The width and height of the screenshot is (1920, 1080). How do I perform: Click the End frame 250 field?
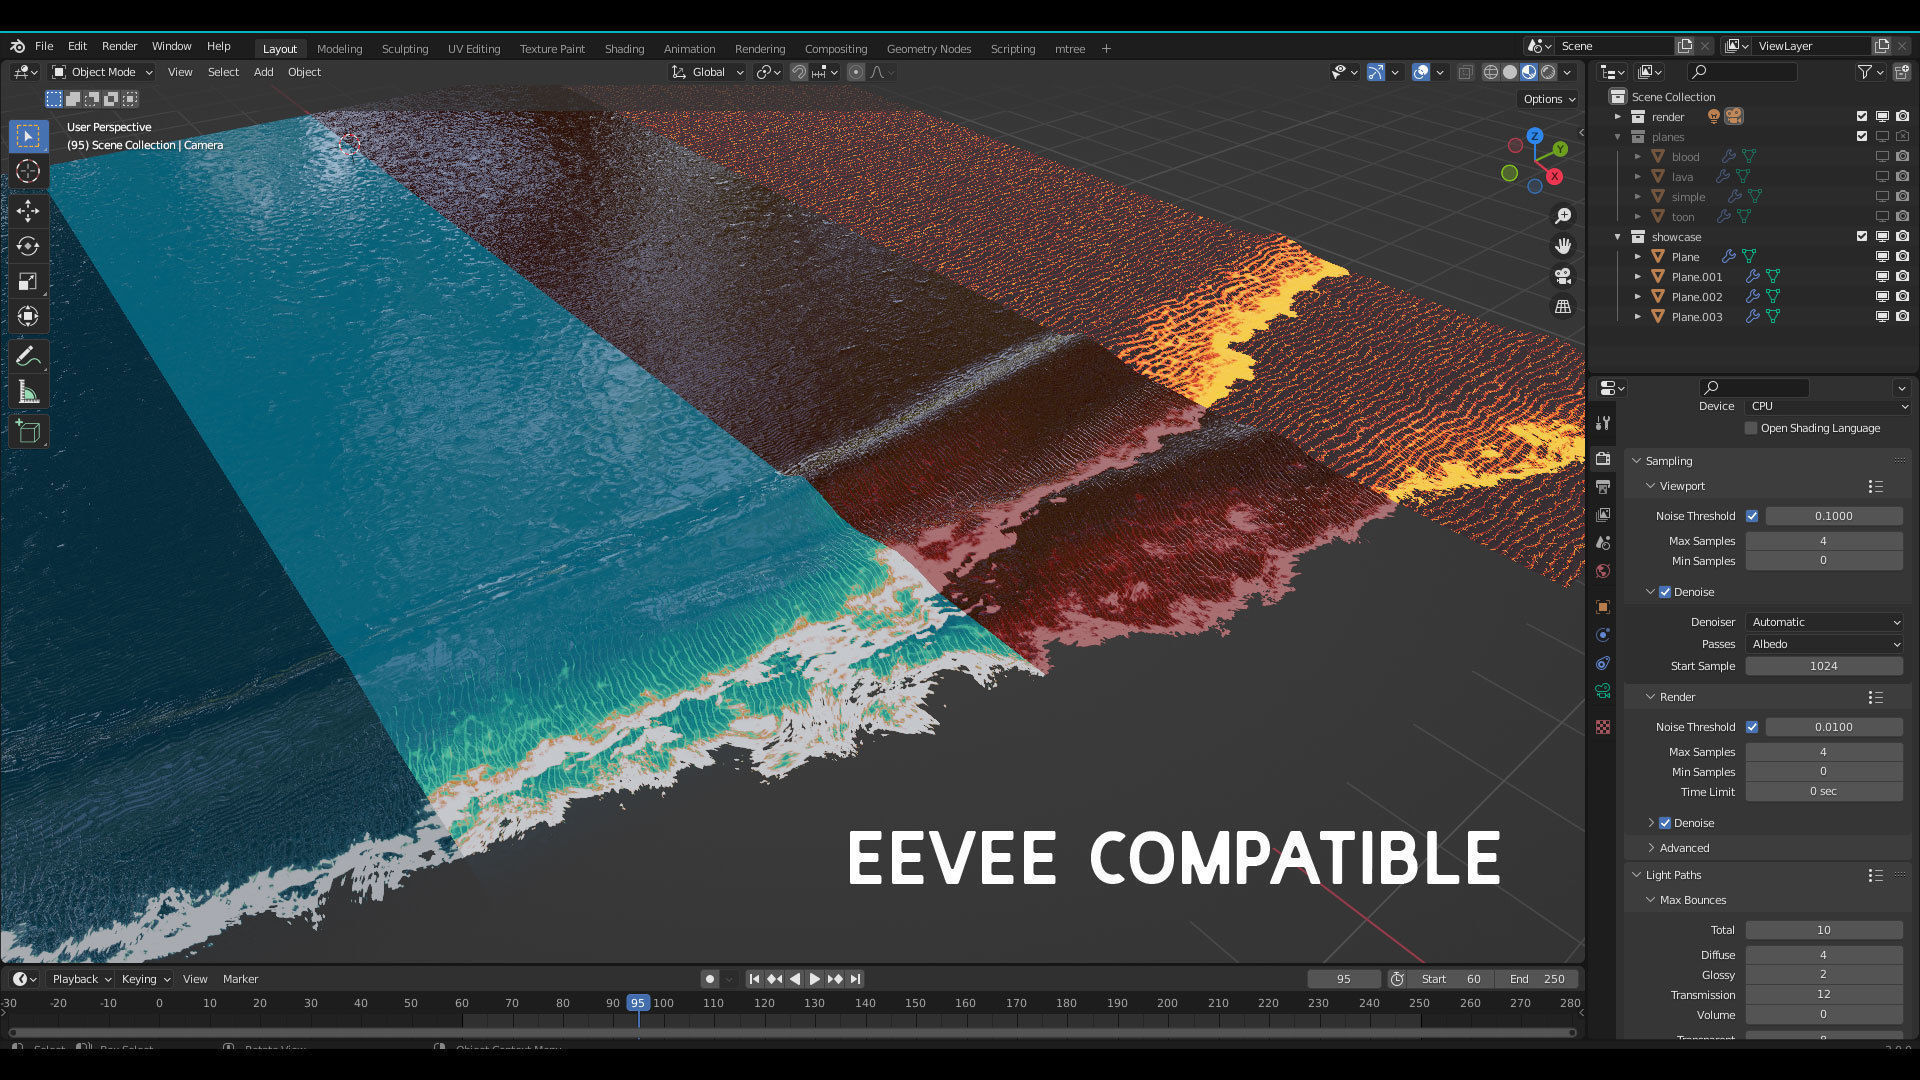tap(1538, 979)
